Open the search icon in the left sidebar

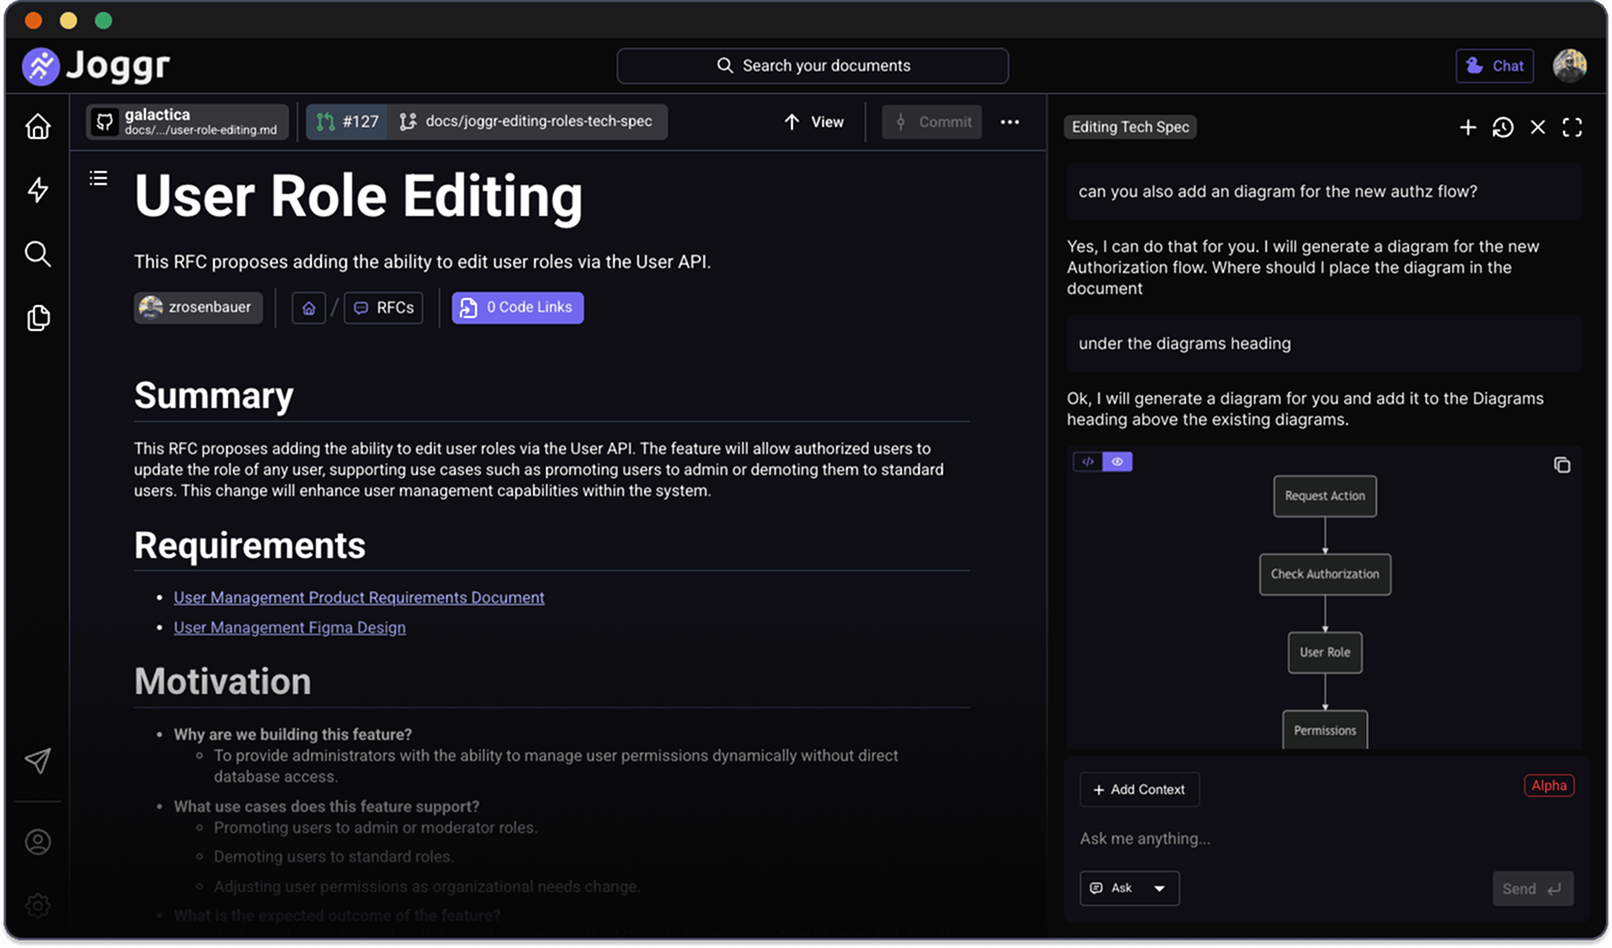pos(38,254)
